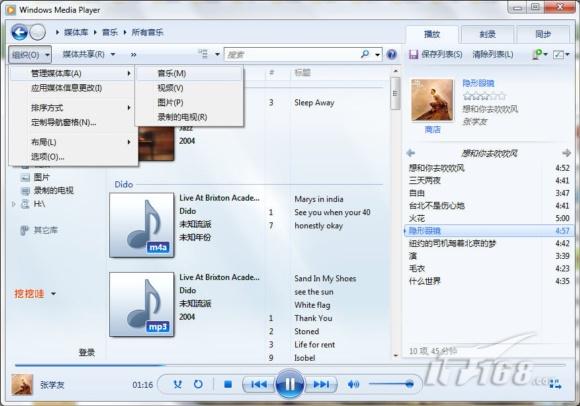Click 媒体库 in the breadcrumb
Screen dimensions: 580x406
76,33
